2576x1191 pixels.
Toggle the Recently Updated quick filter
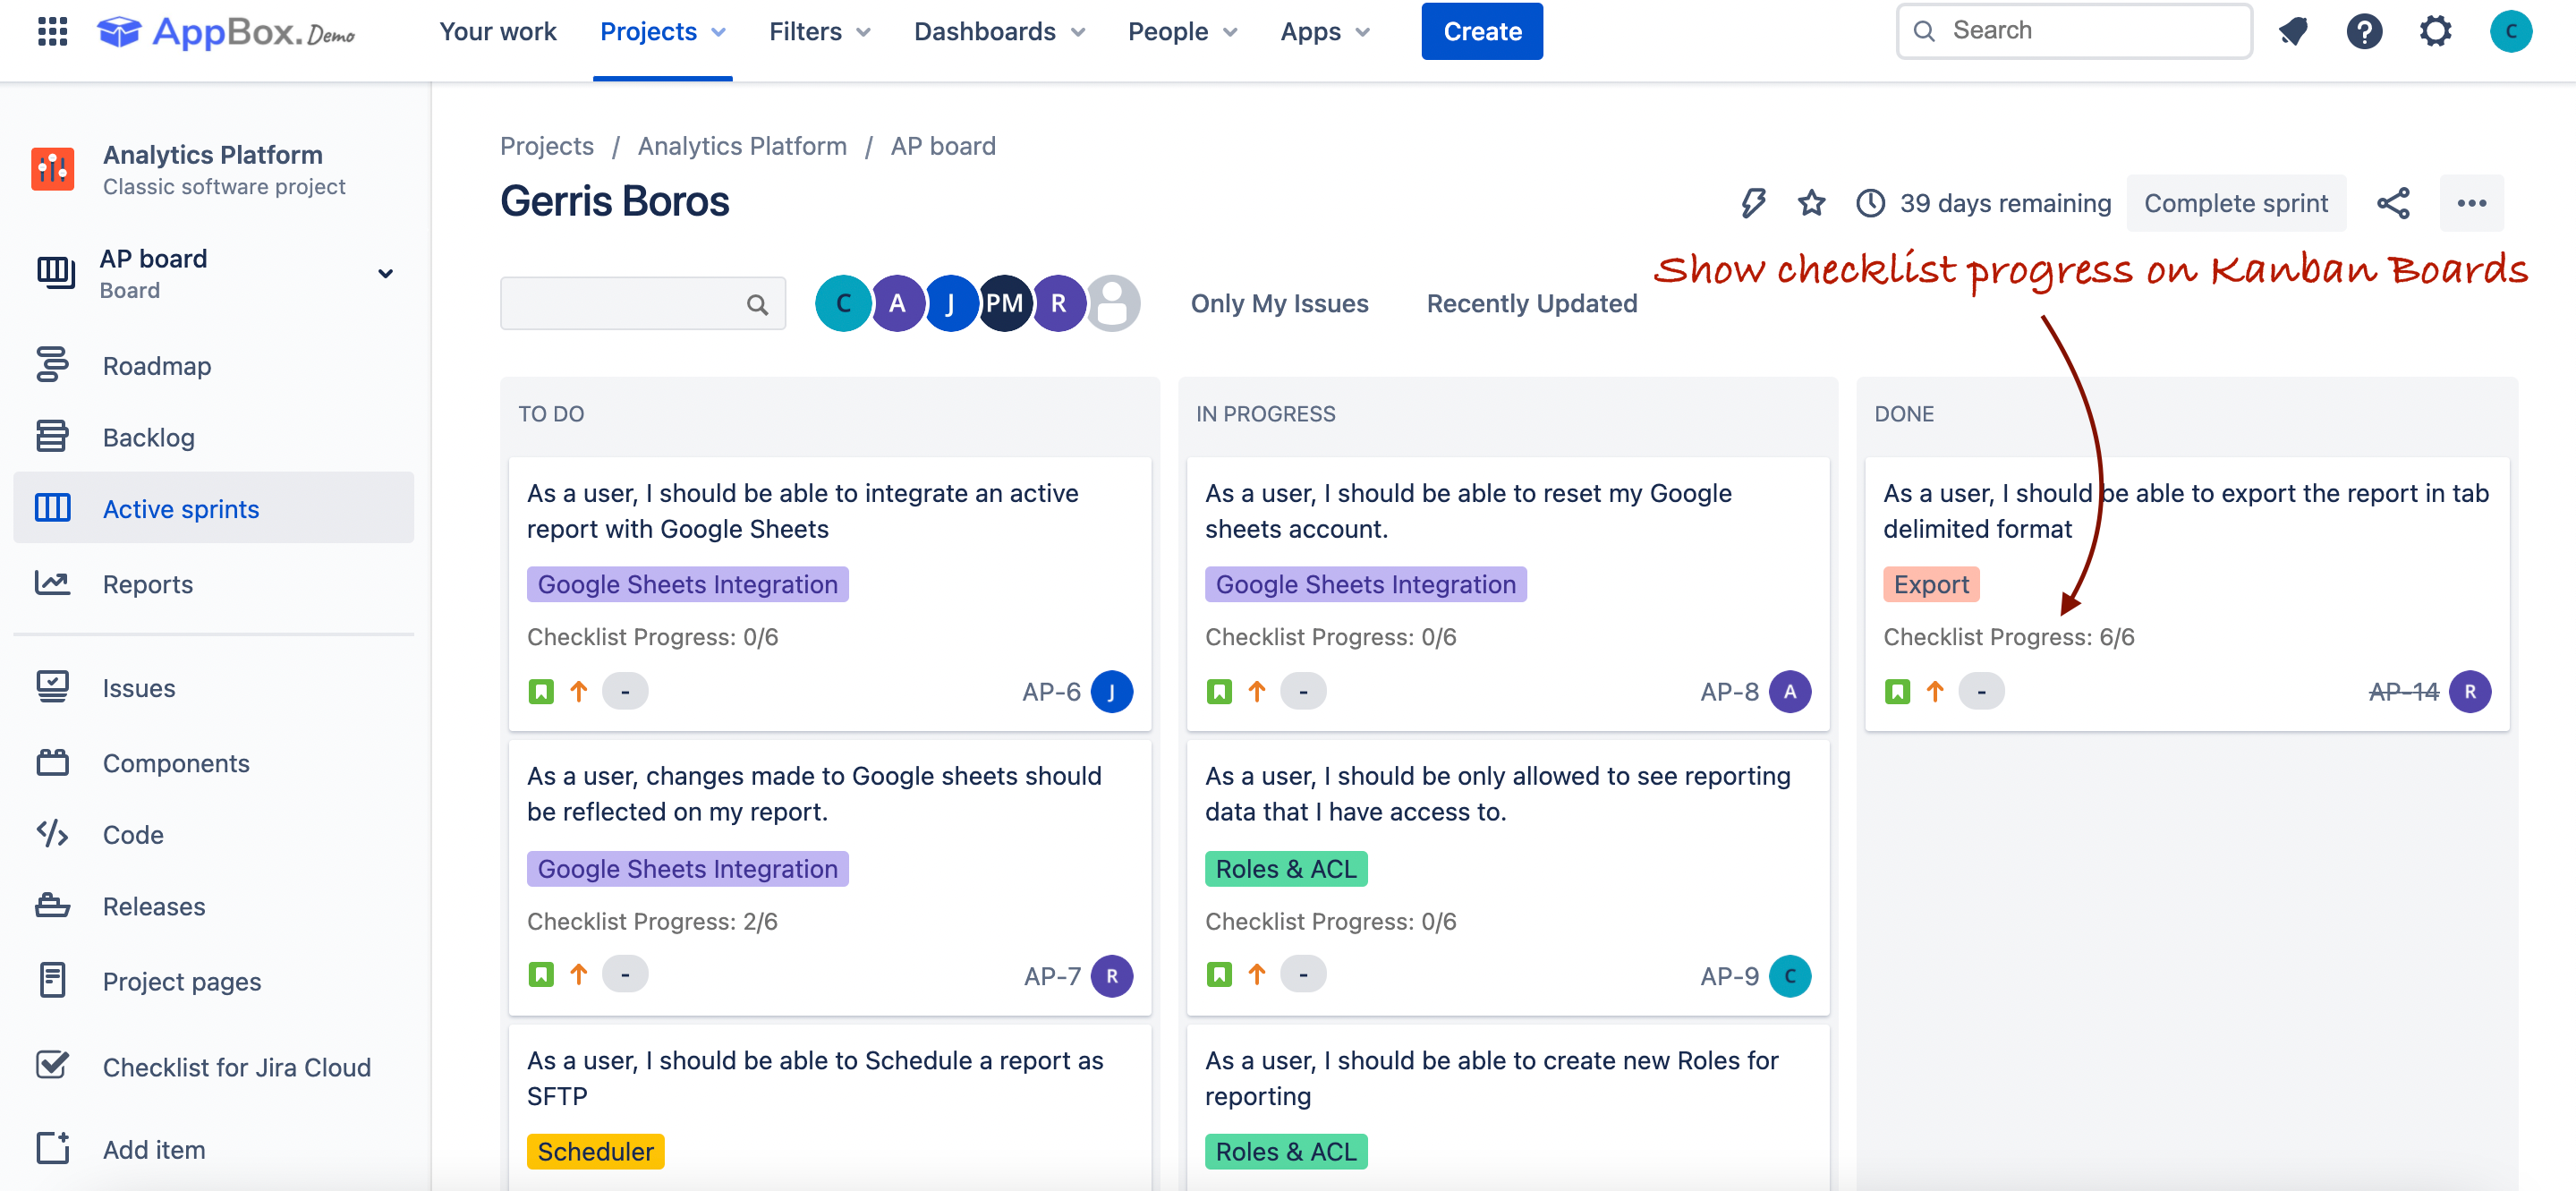click(1531, 303)
